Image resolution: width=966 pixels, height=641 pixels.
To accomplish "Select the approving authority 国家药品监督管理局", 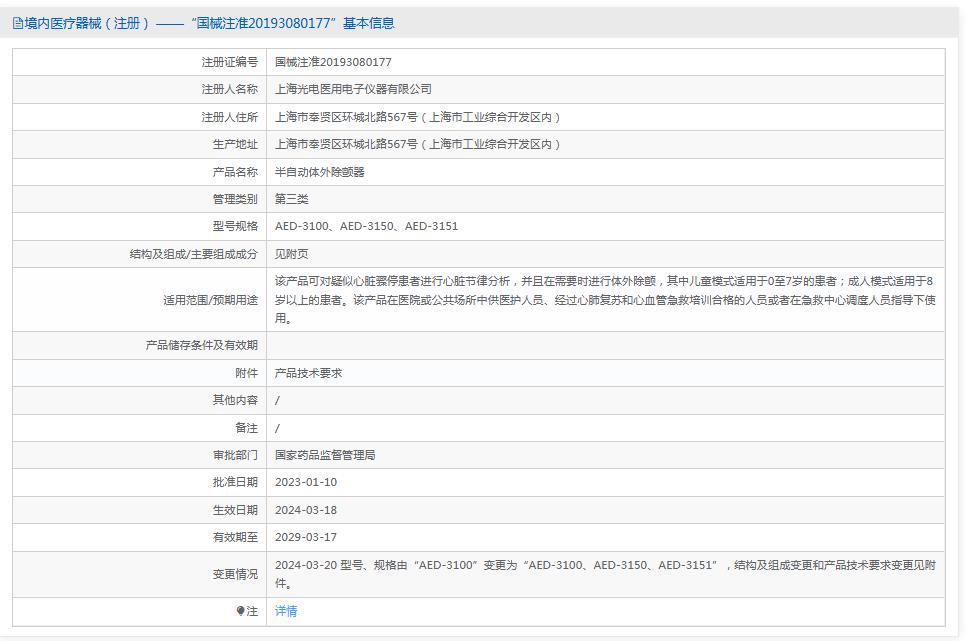I will point(325,455).
